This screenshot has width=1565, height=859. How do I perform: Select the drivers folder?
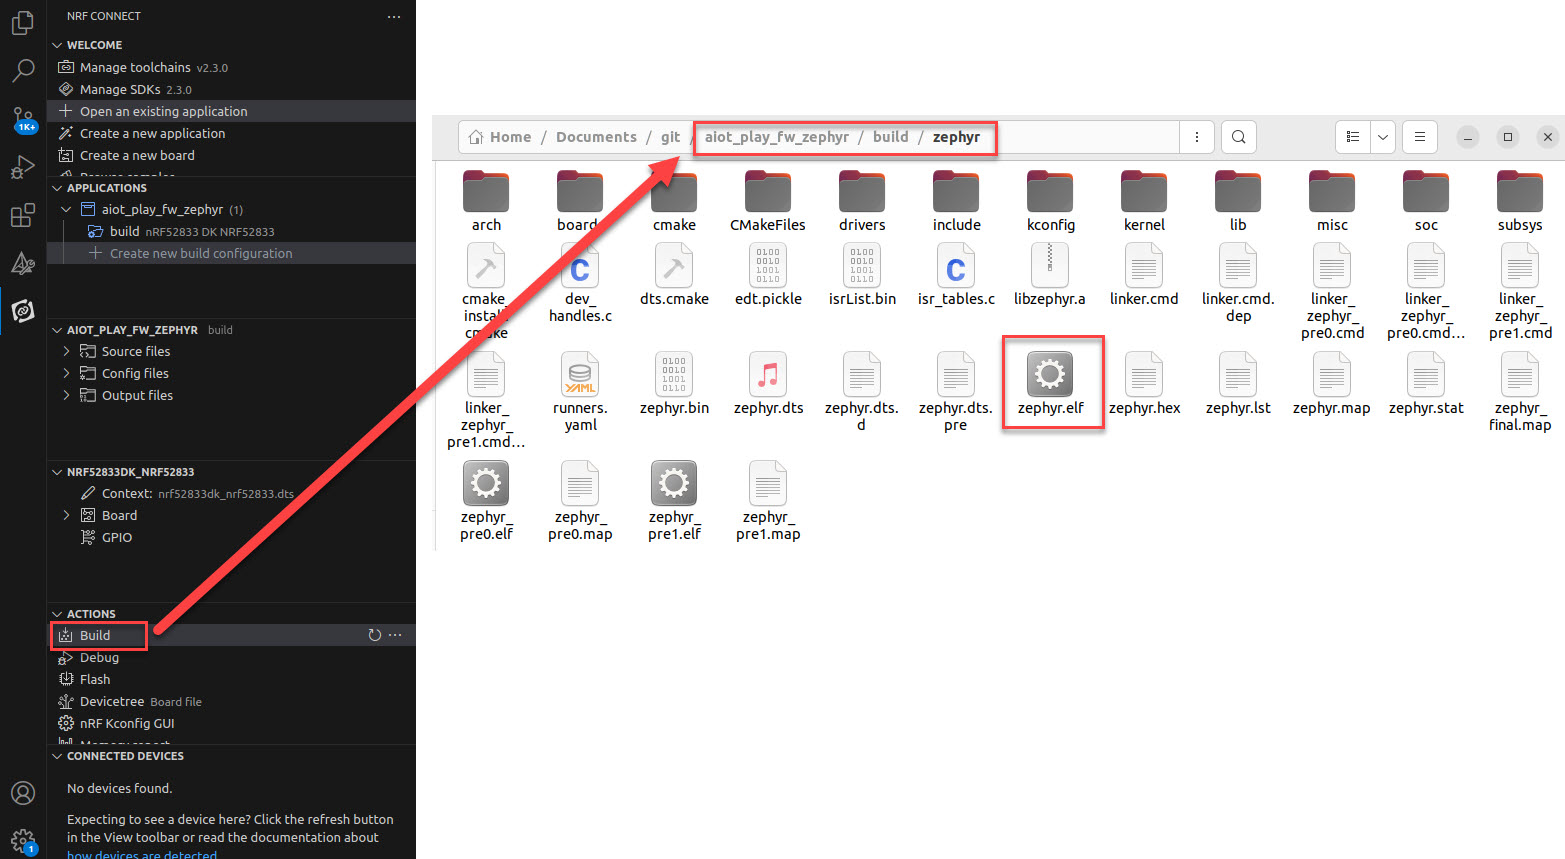(x=862, y=201)
